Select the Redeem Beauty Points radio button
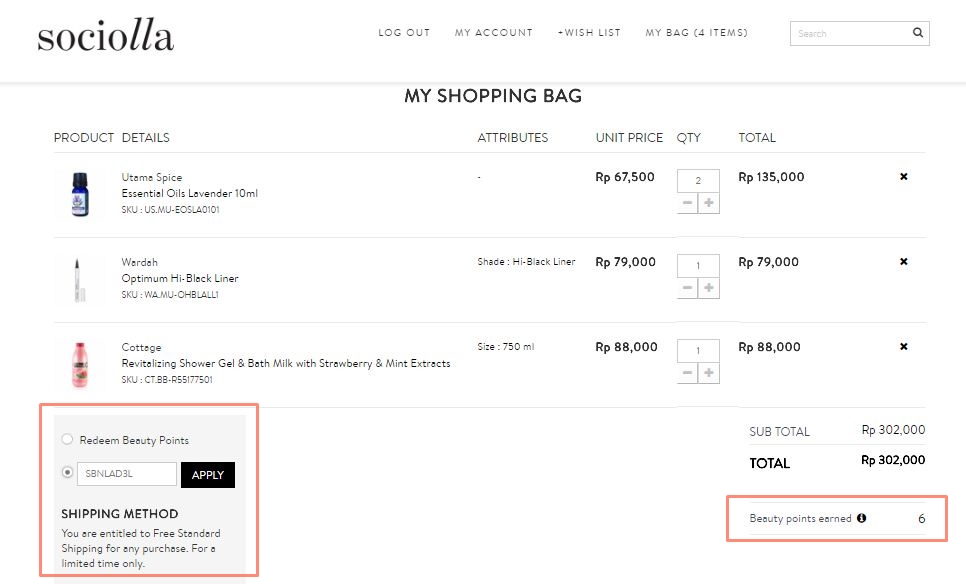Image resolution: width=966 pixels, height=584 pixels. click(66, 439)
